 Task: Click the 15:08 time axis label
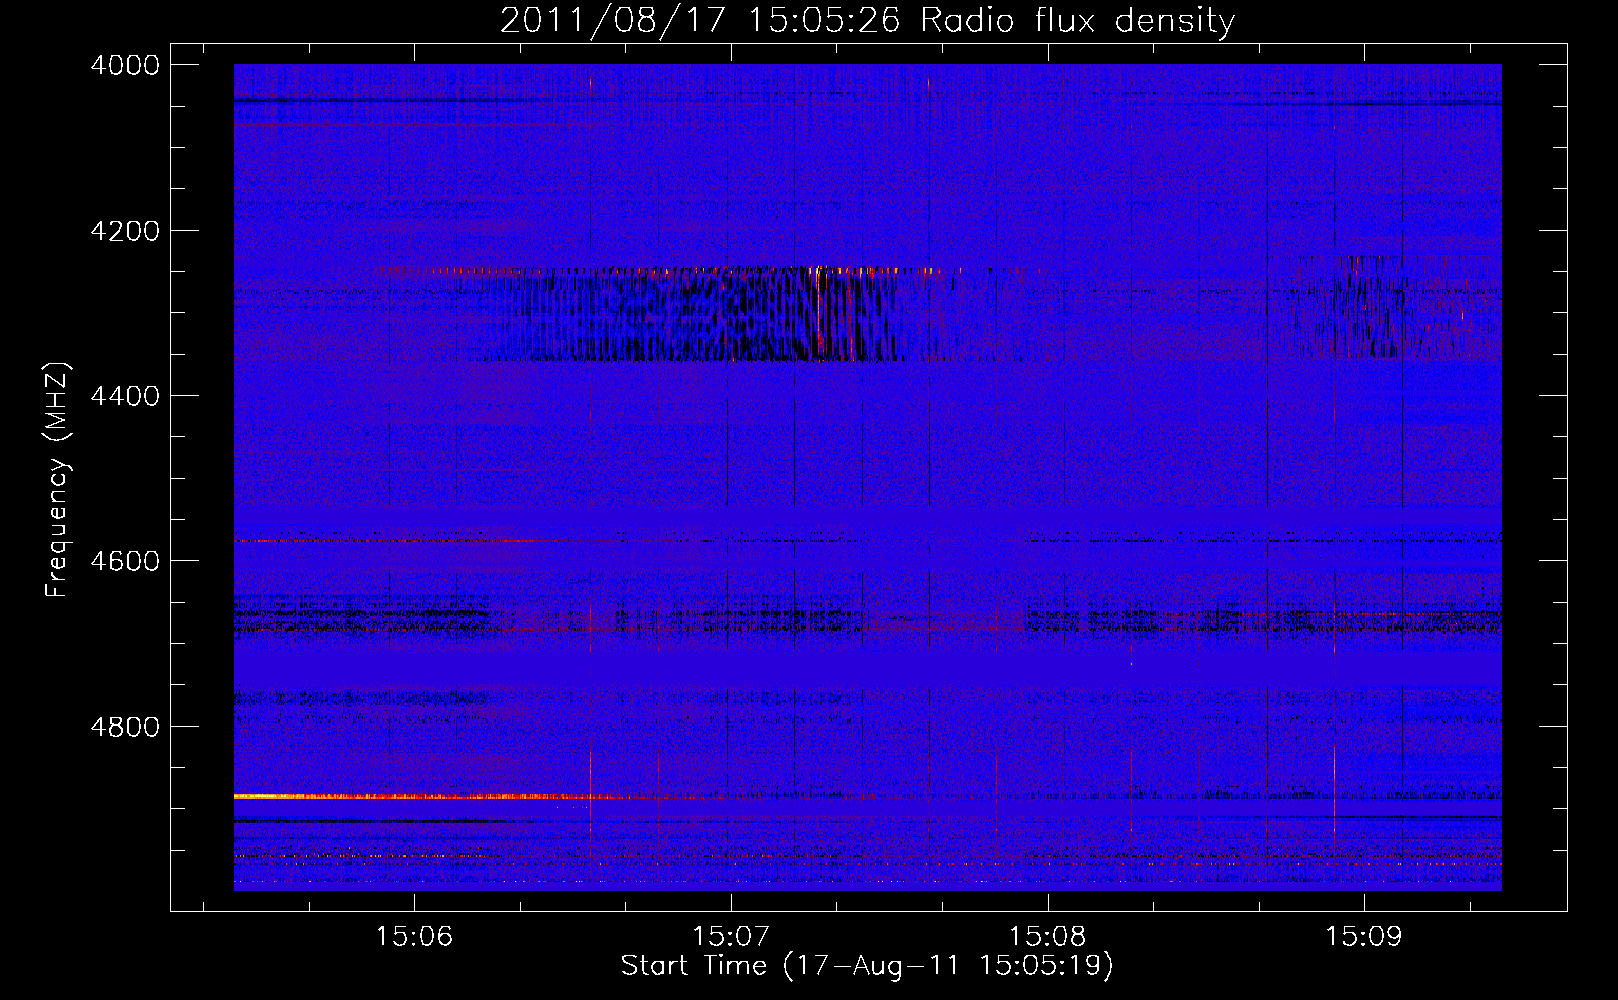coord(1047,937)
